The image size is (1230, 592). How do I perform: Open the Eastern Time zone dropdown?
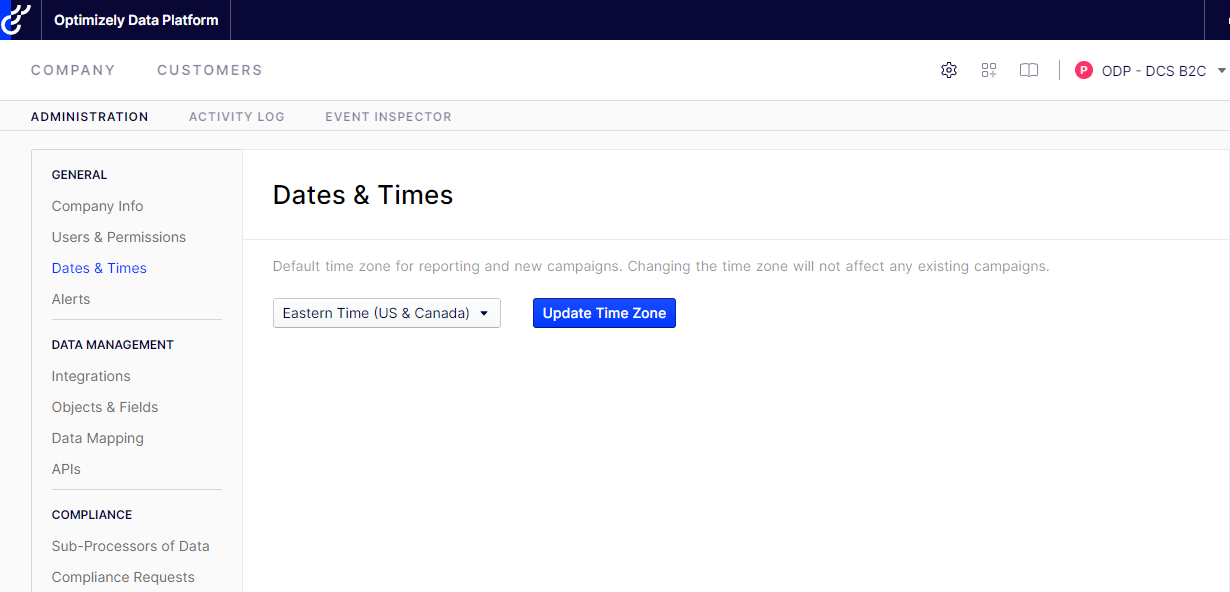[387, 313]
